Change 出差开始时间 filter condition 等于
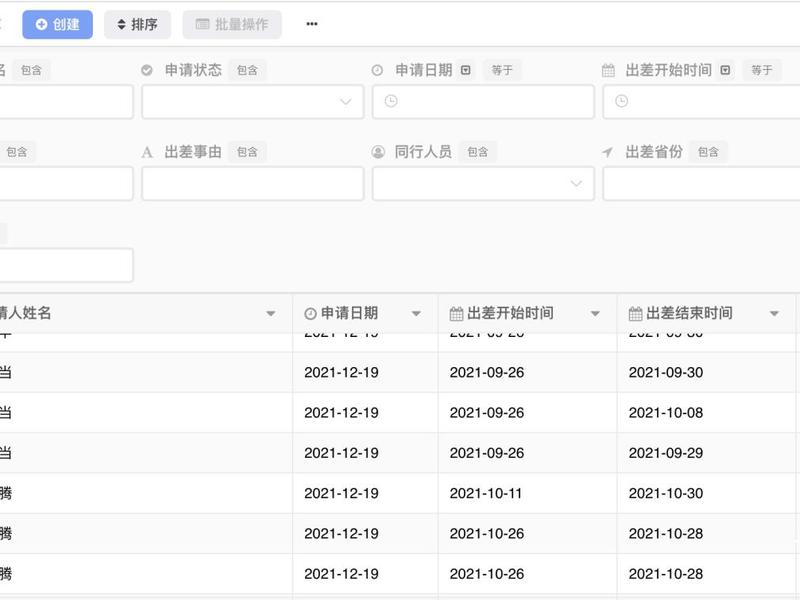 click(762, 70)
